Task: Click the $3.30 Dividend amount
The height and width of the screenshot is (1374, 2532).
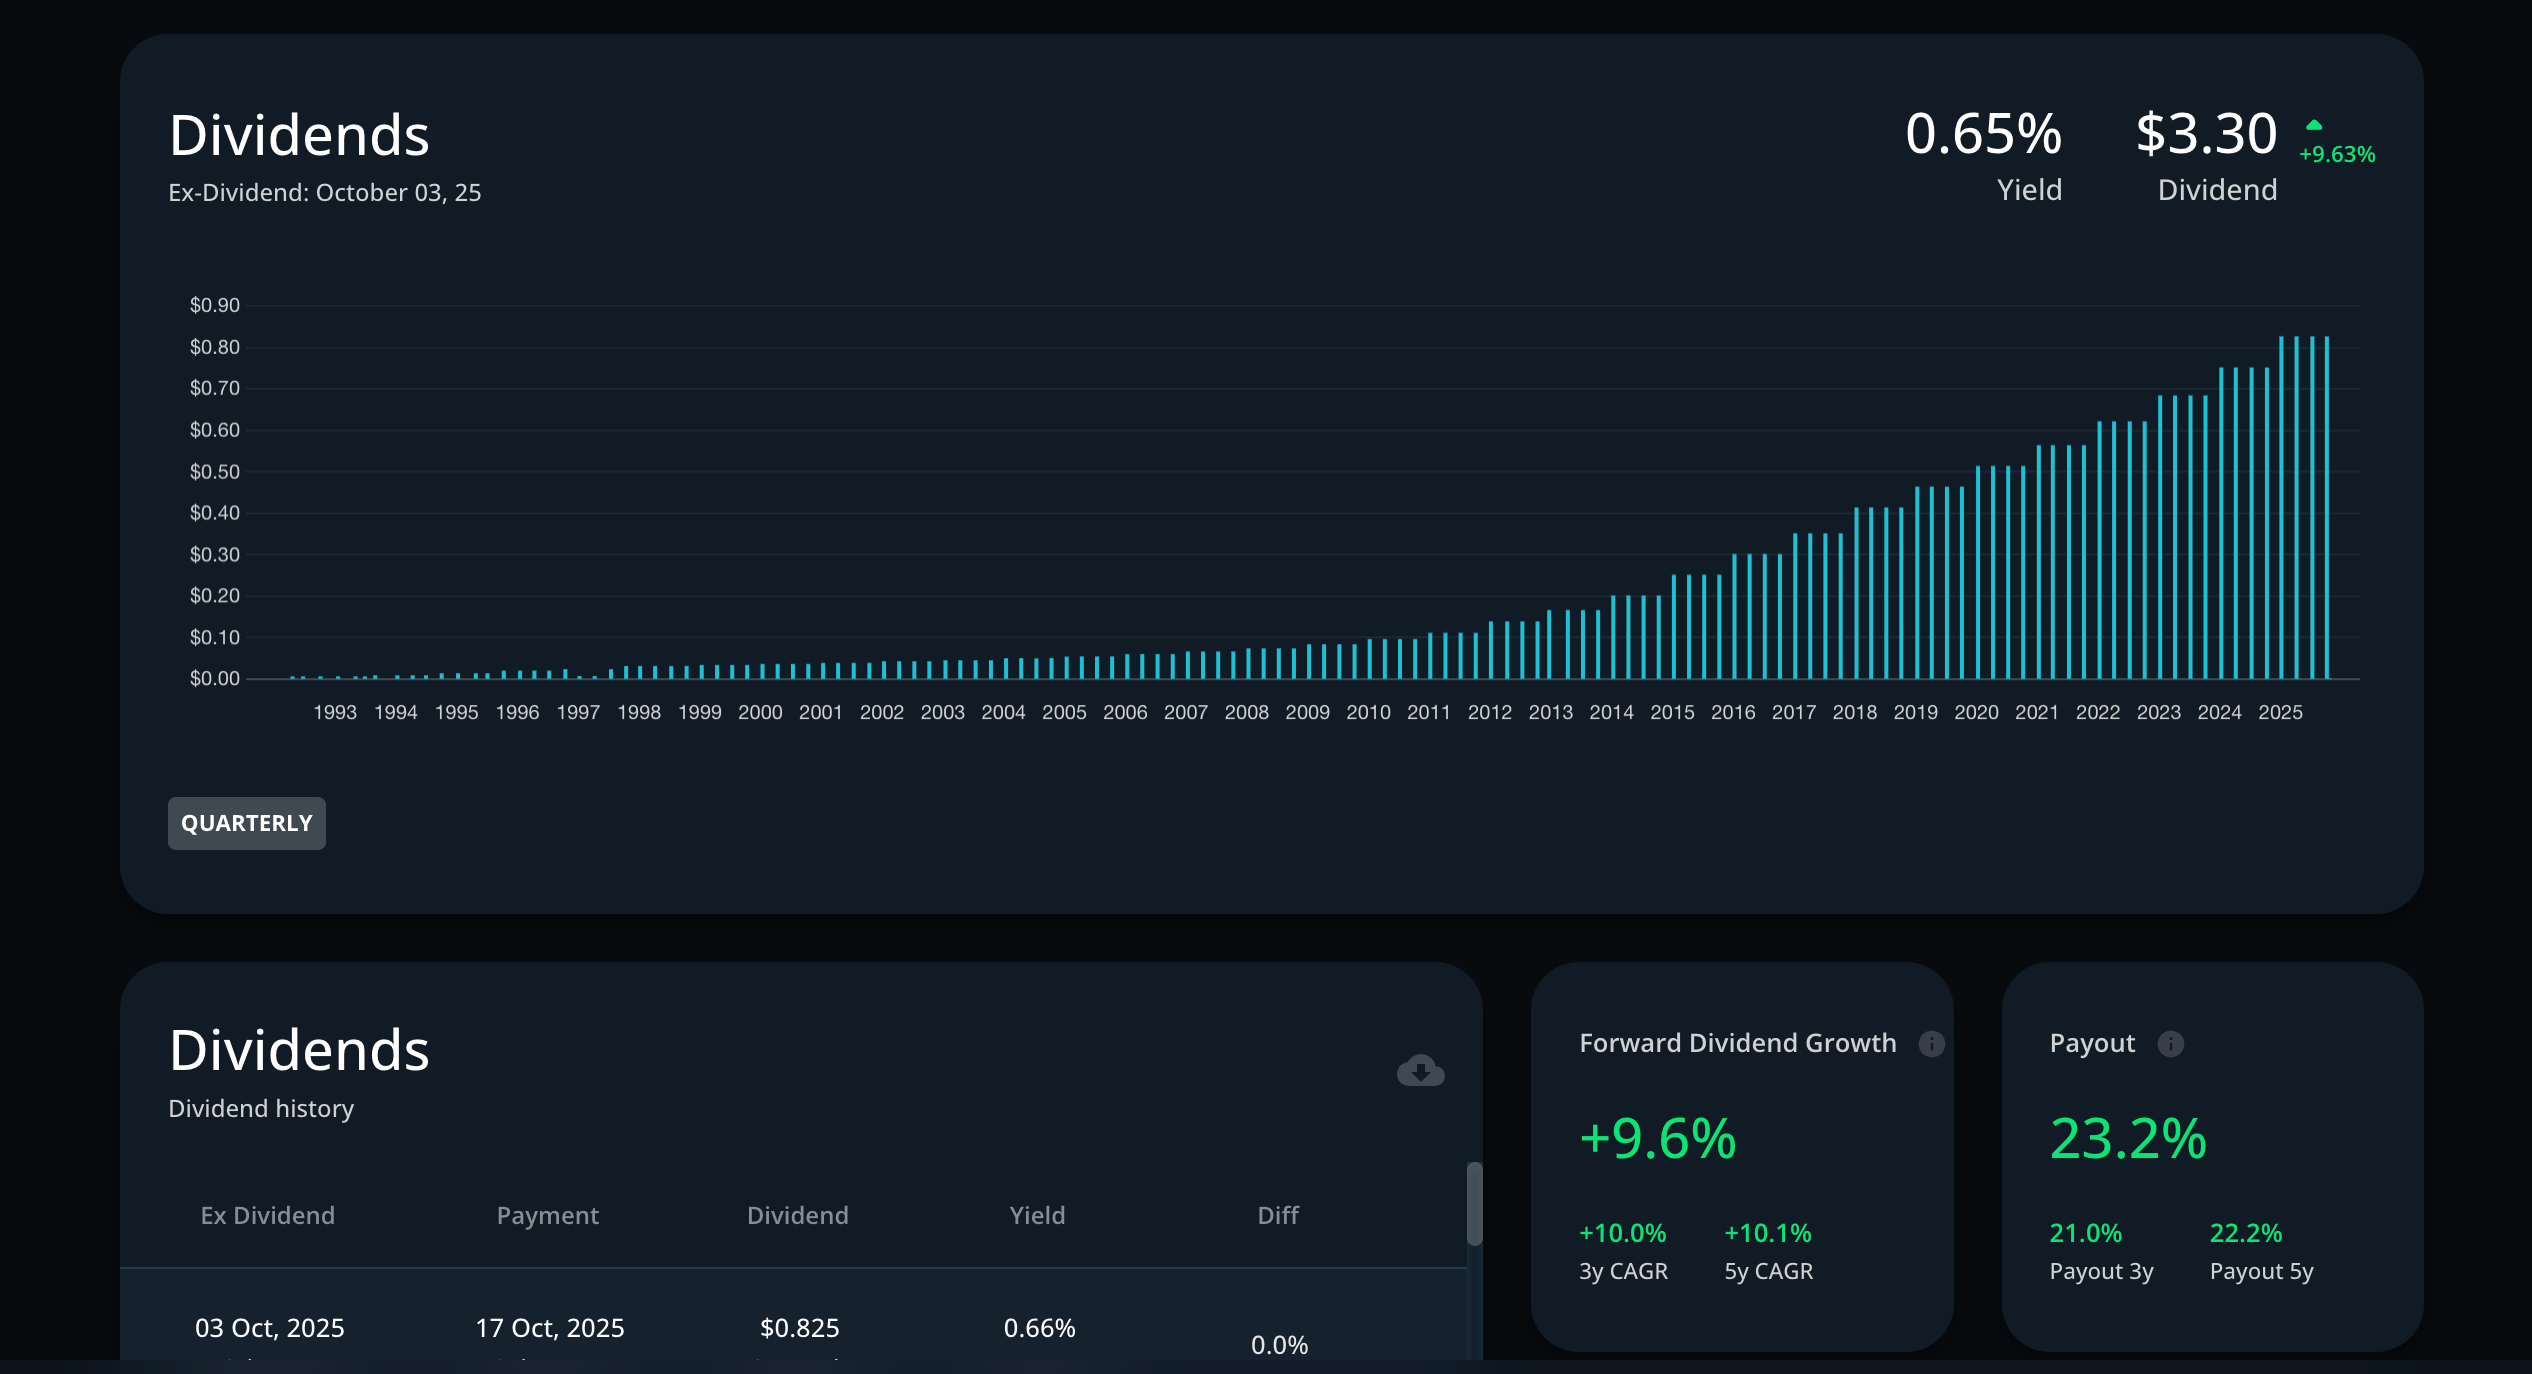Action: (2206, 134)
